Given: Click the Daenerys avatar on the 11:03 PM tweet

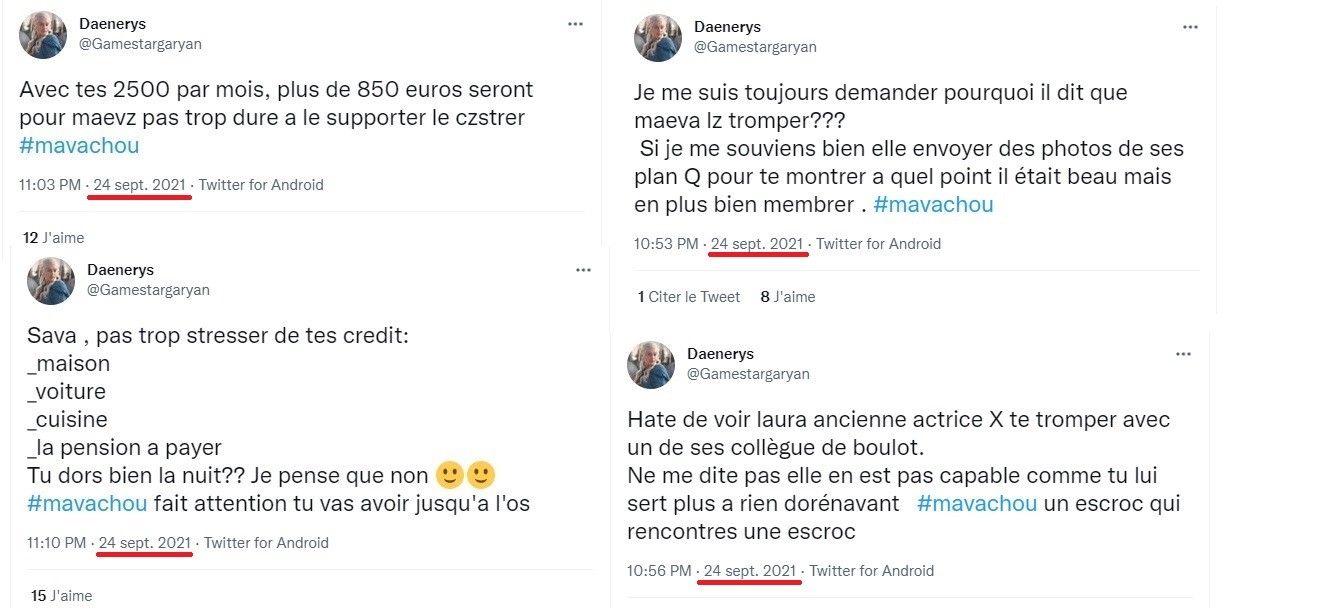Looking at the screenshot, I should click(43, 36).
